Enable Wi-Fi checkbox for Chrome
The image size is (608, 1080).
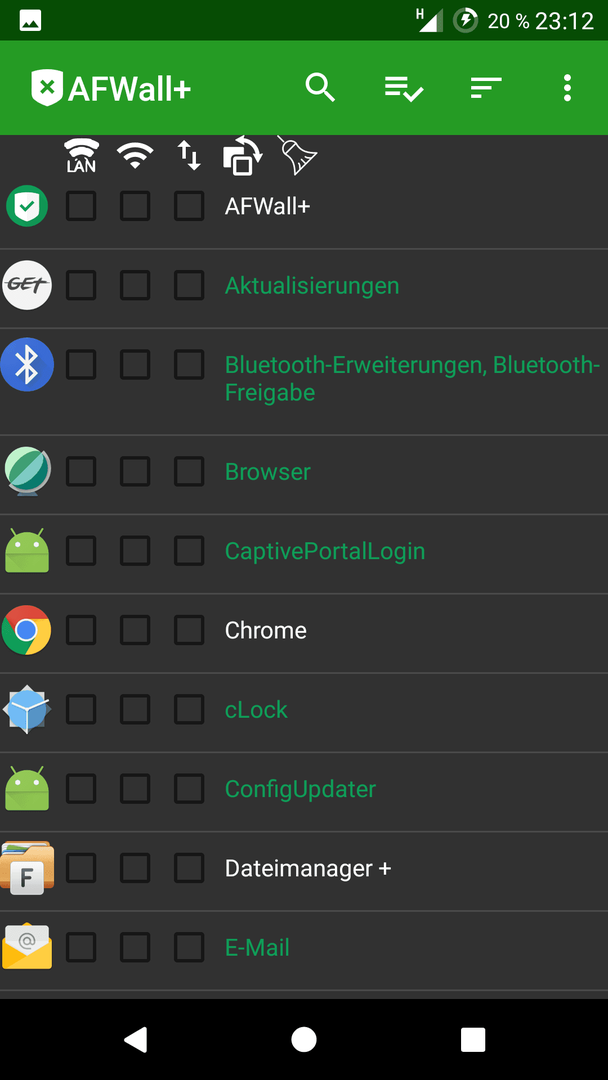pos(135,630)
